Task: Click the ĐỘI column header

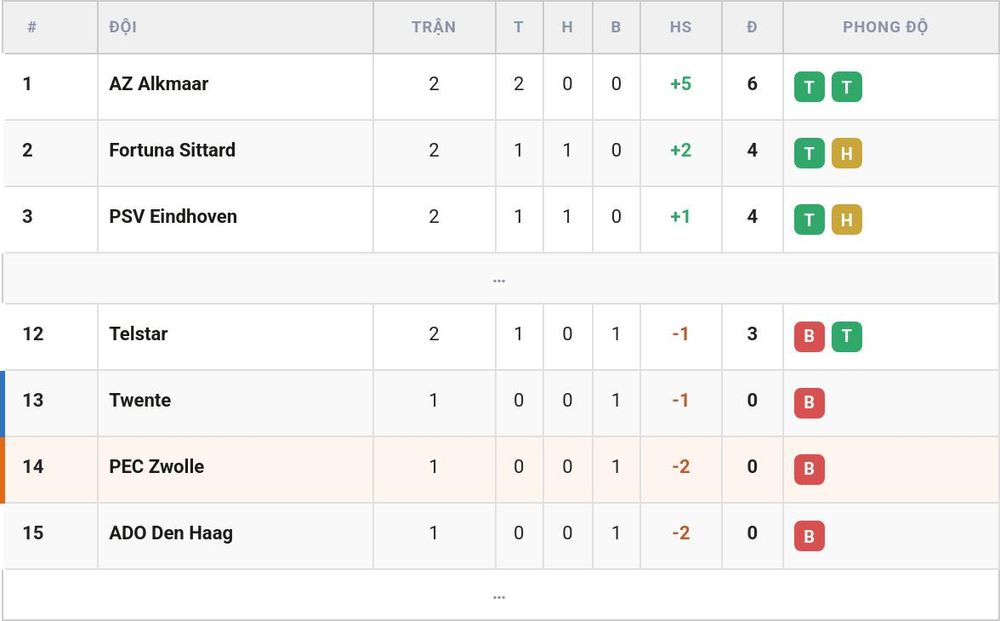Action: tap(122, 27)
